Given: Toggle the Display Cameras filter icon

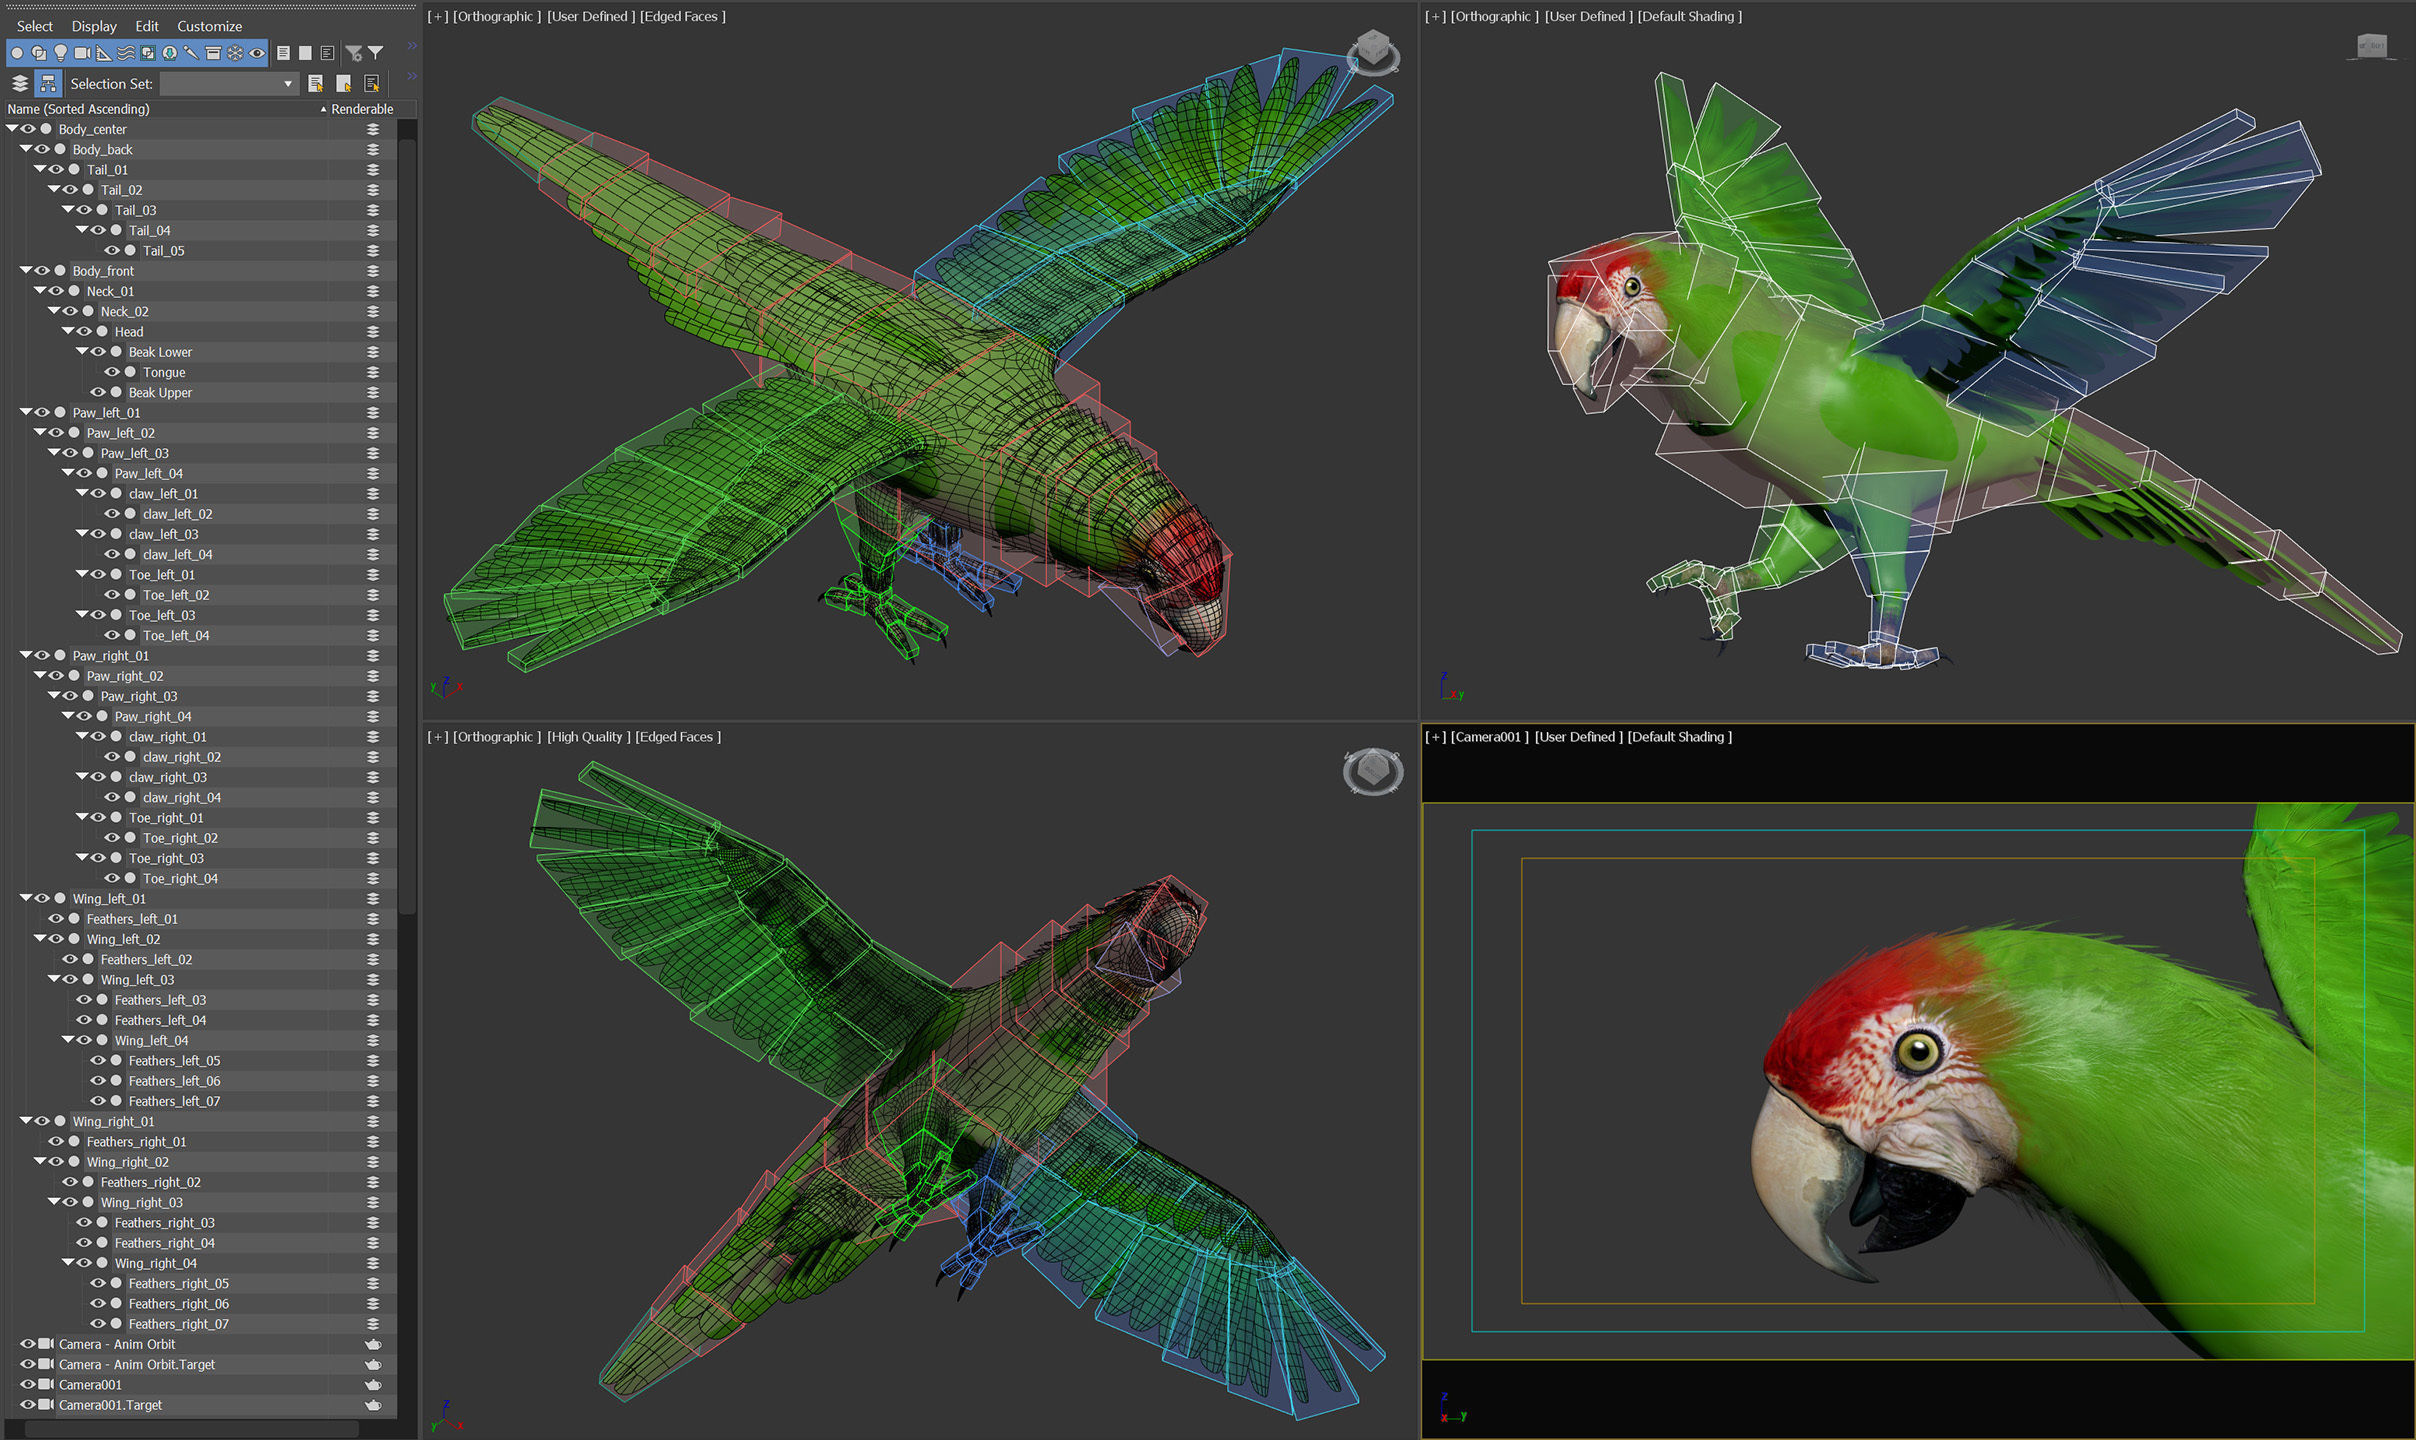Looking at the screenshot, I should [x=82, y=53].
